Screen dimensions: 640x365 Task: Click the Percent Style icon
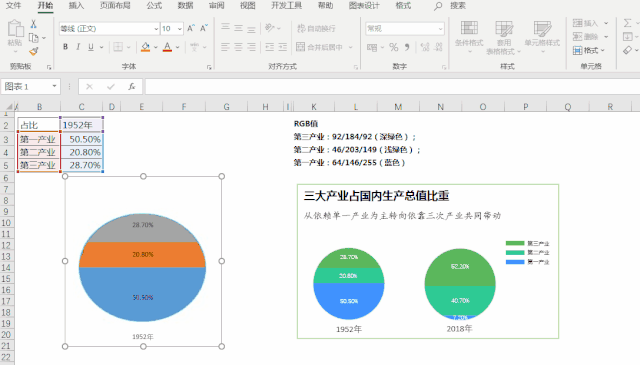pos(393,47)
